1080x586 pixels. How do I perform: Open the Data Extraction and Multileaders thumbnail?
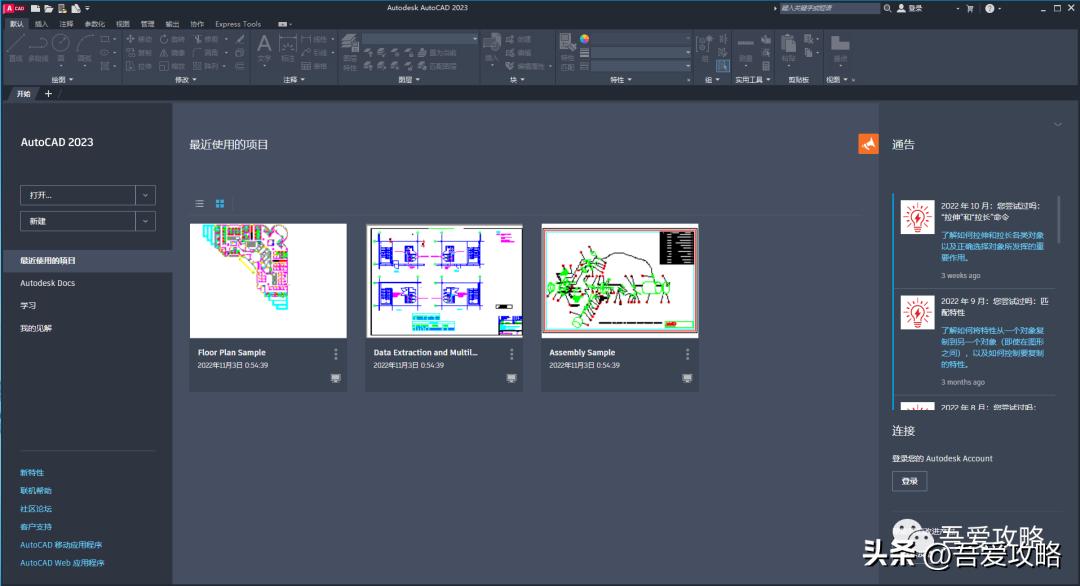[x=444, y=281]
